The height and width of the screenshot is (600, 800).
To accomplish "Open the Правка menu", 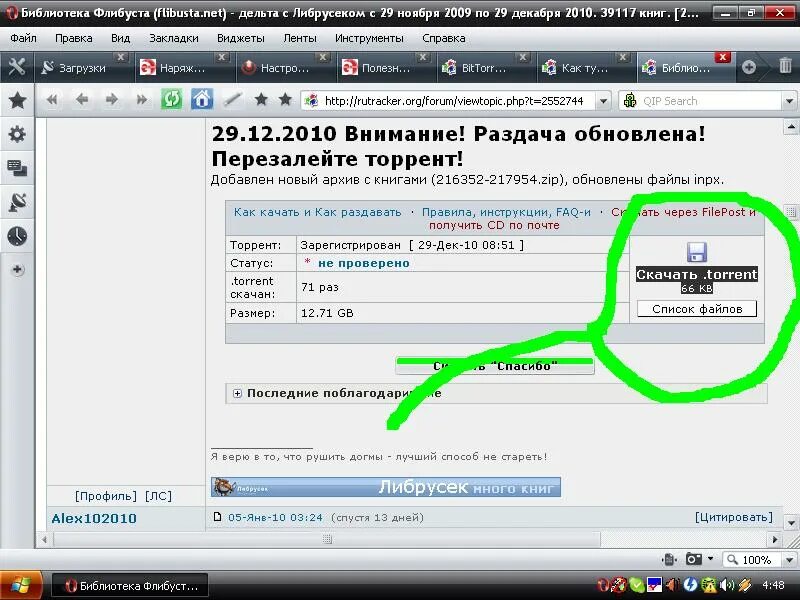I will tap(73, 38).
